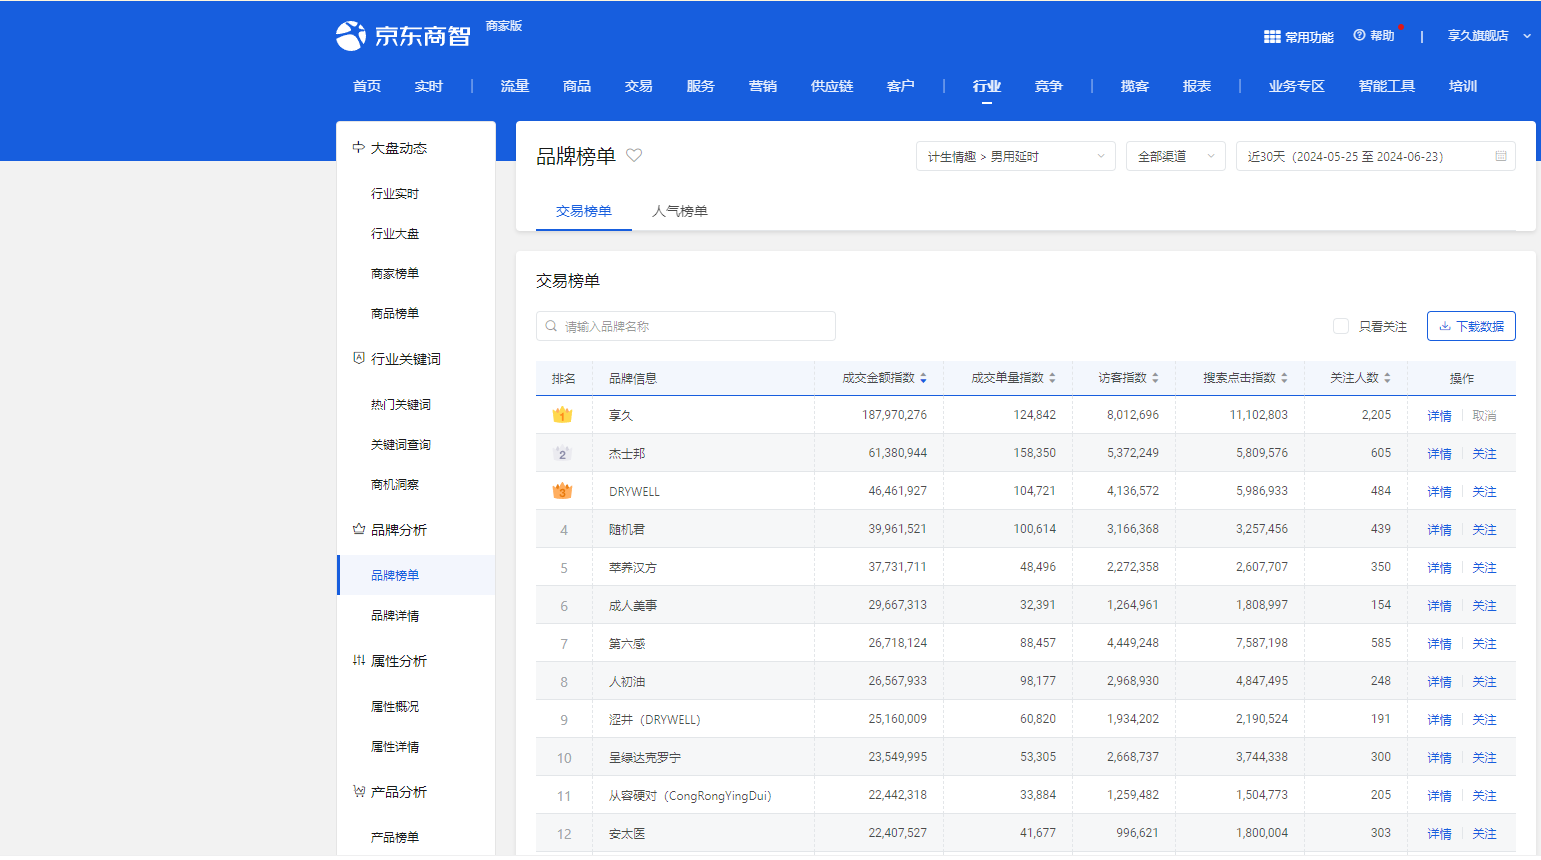The image size is (1541, 860).
Task: Open the 近30天 date range picker
Action: click(x=1375, y=156)
